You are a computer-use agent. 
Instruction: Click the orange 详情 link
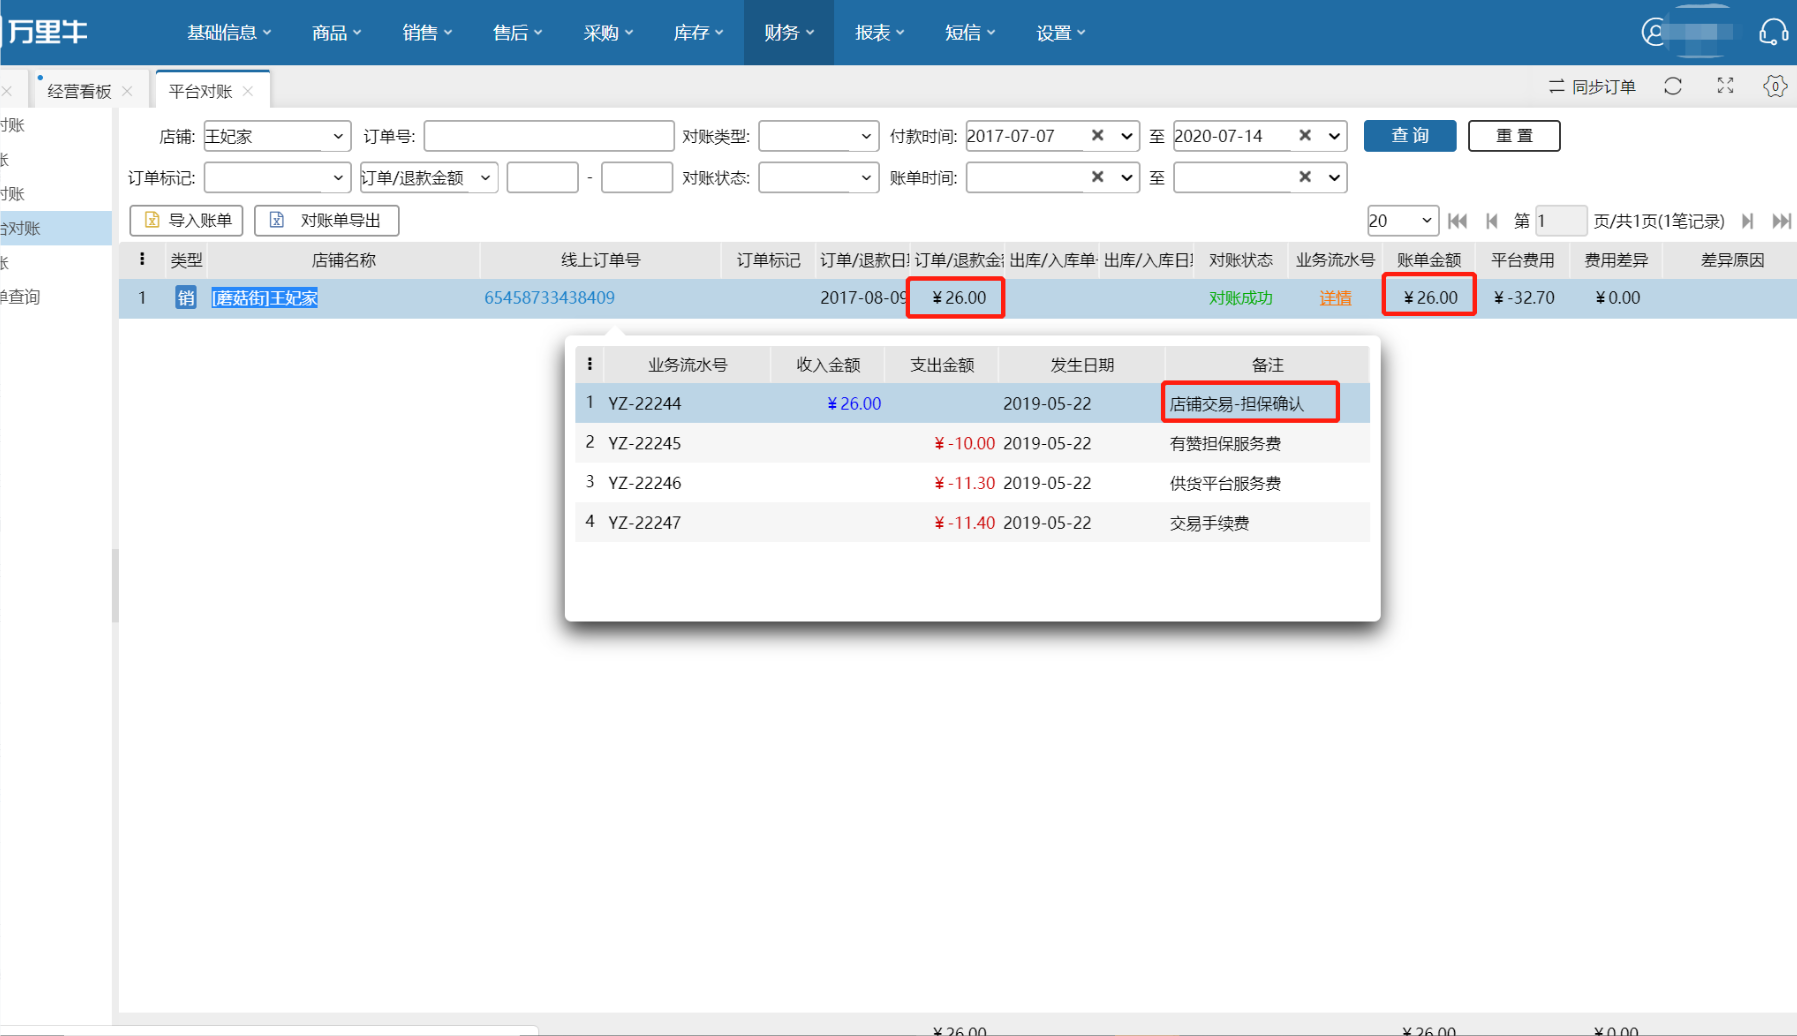[1335, 297]
